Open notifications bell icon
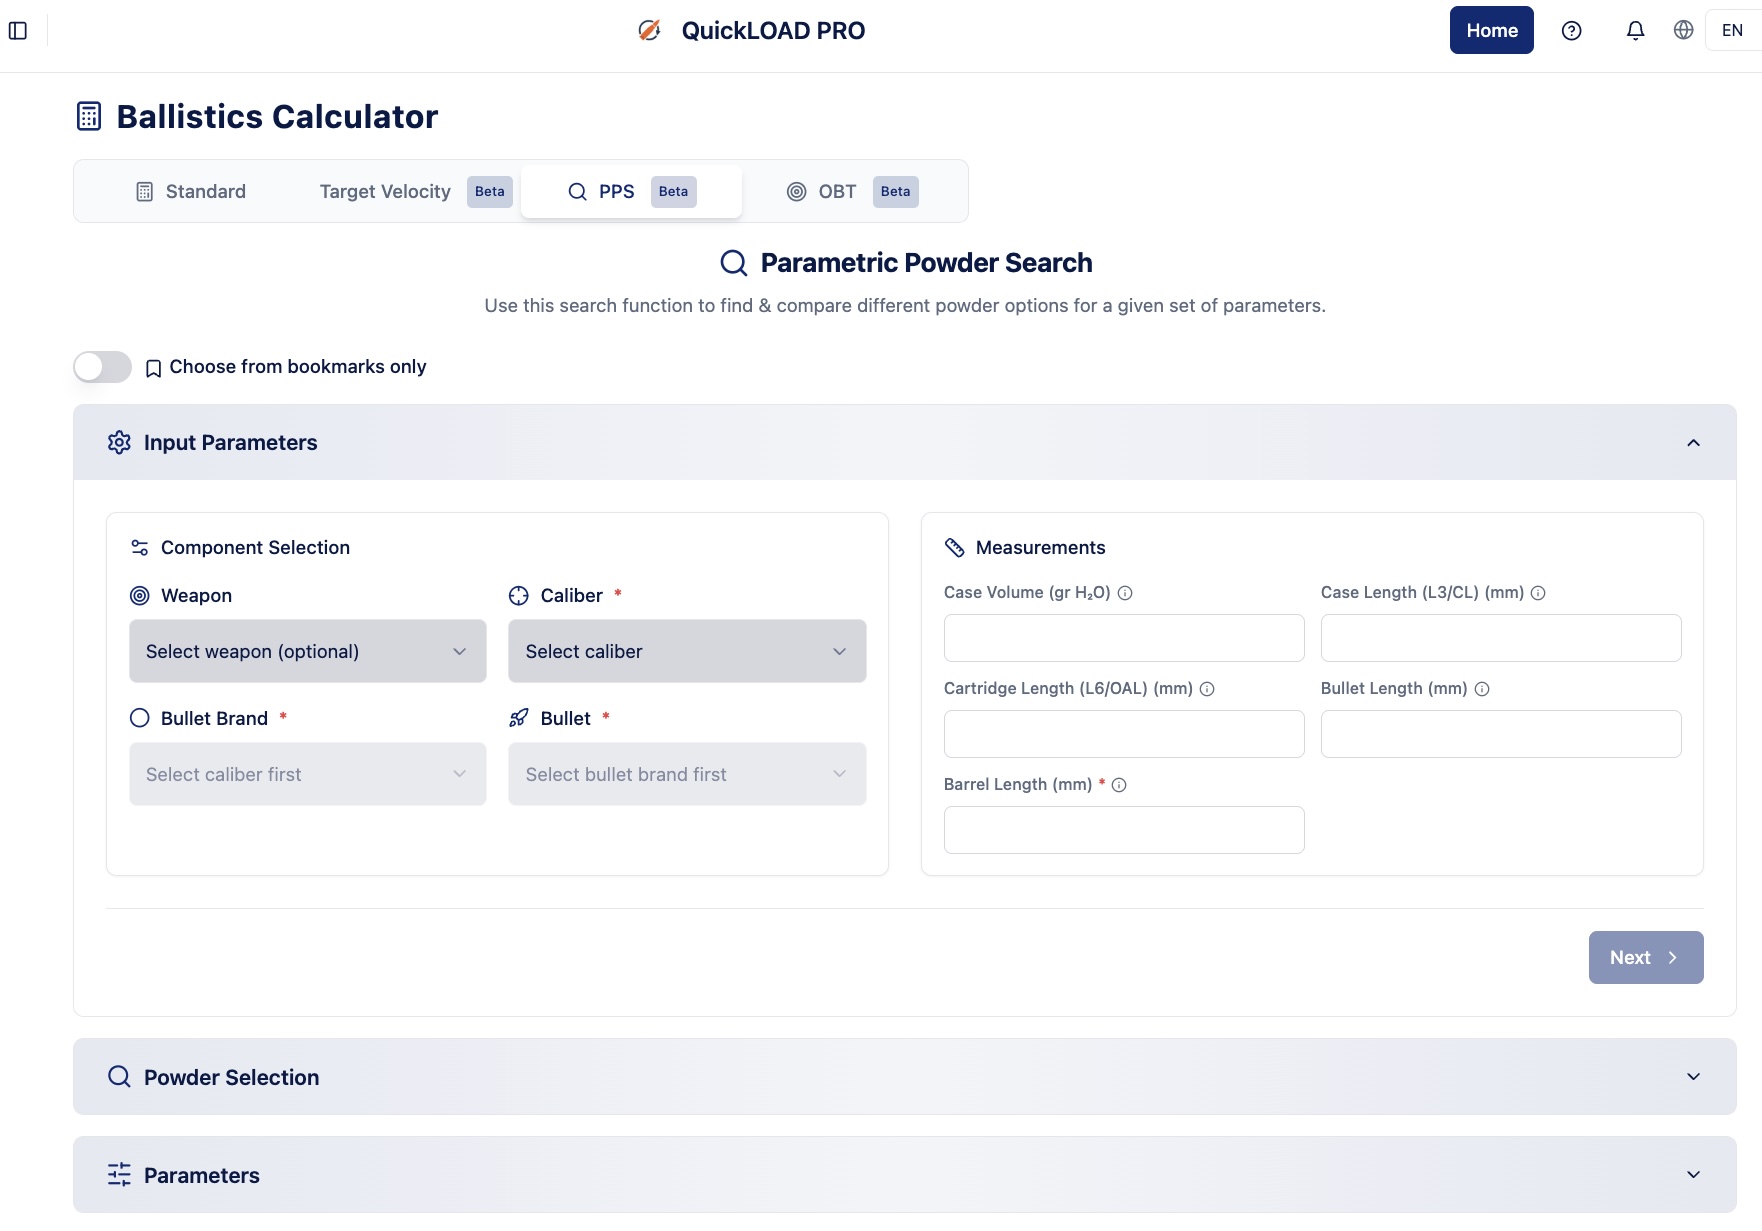This screenshot has width=1762, height=1231. 1635,31
